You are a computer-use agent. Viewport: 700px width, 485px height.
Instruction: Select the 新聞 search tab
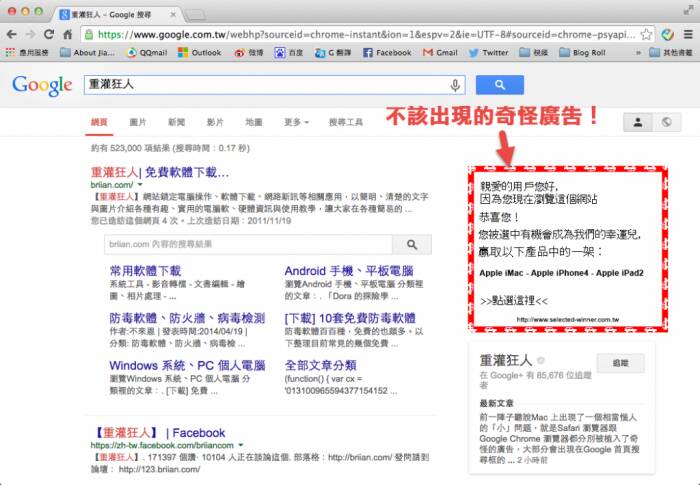(176, 122)
